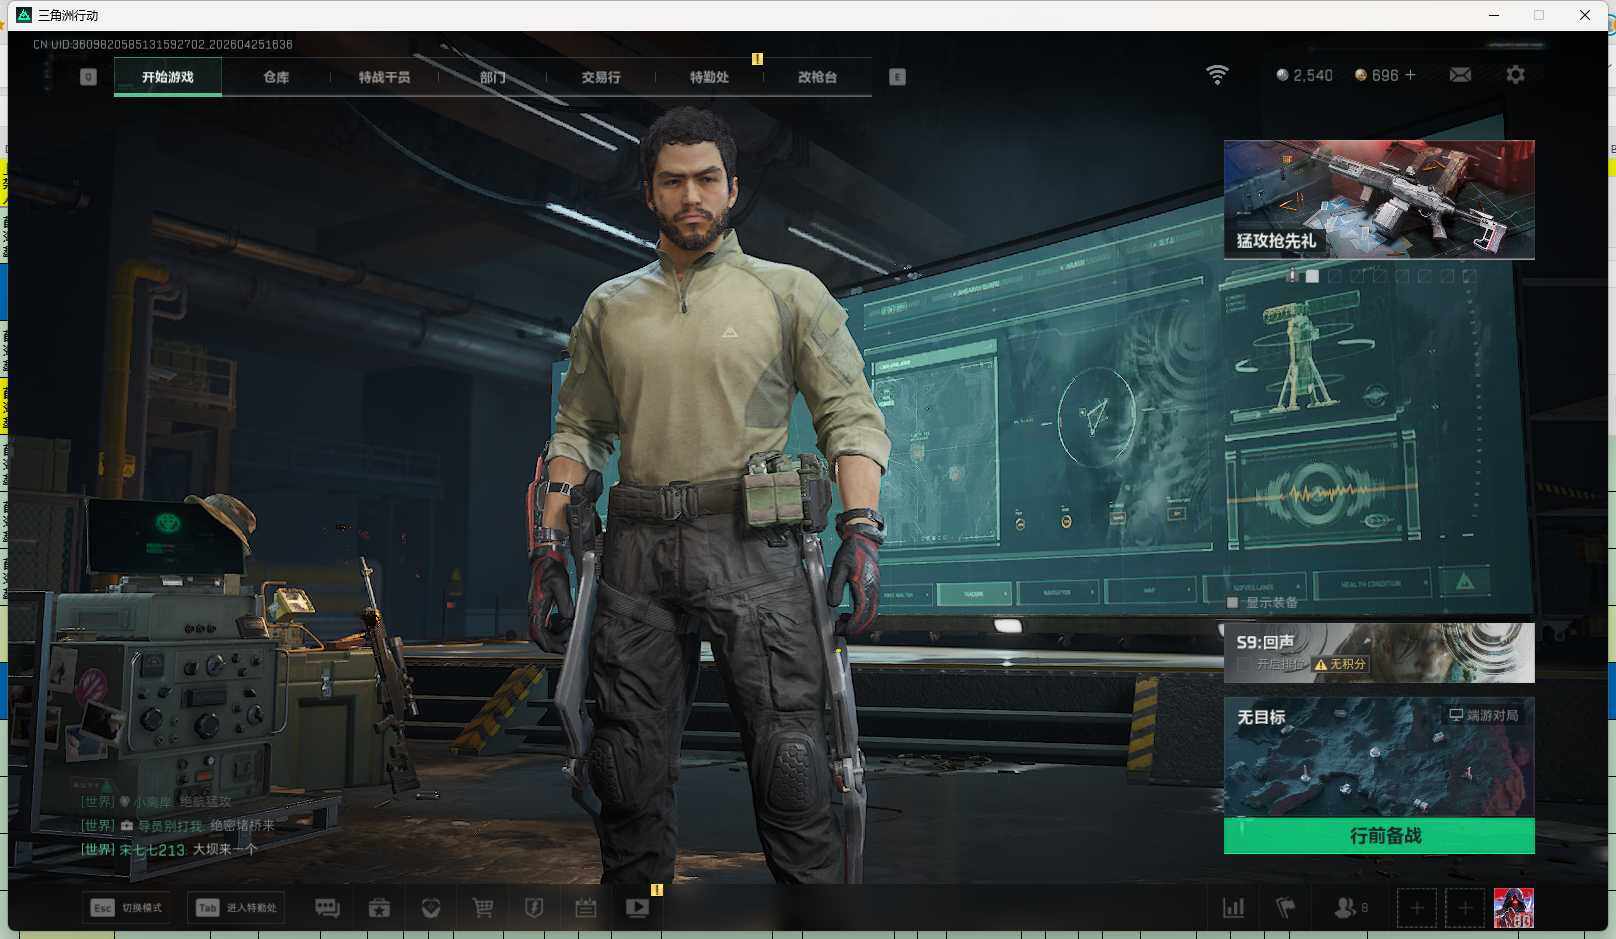Select the 开始游戏 tab
The width and height of the screenshot is (1616, 939).
(168, 77)
